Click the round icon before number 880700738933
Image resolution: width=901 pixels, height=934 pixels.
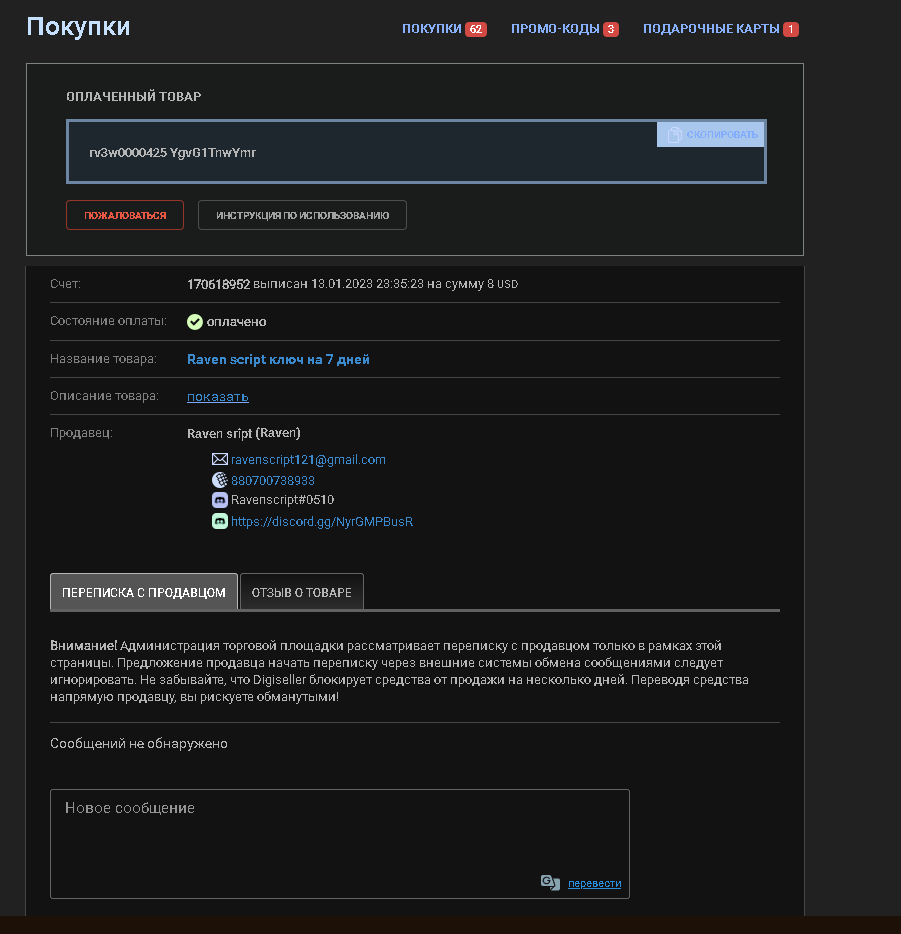(220, 480)
